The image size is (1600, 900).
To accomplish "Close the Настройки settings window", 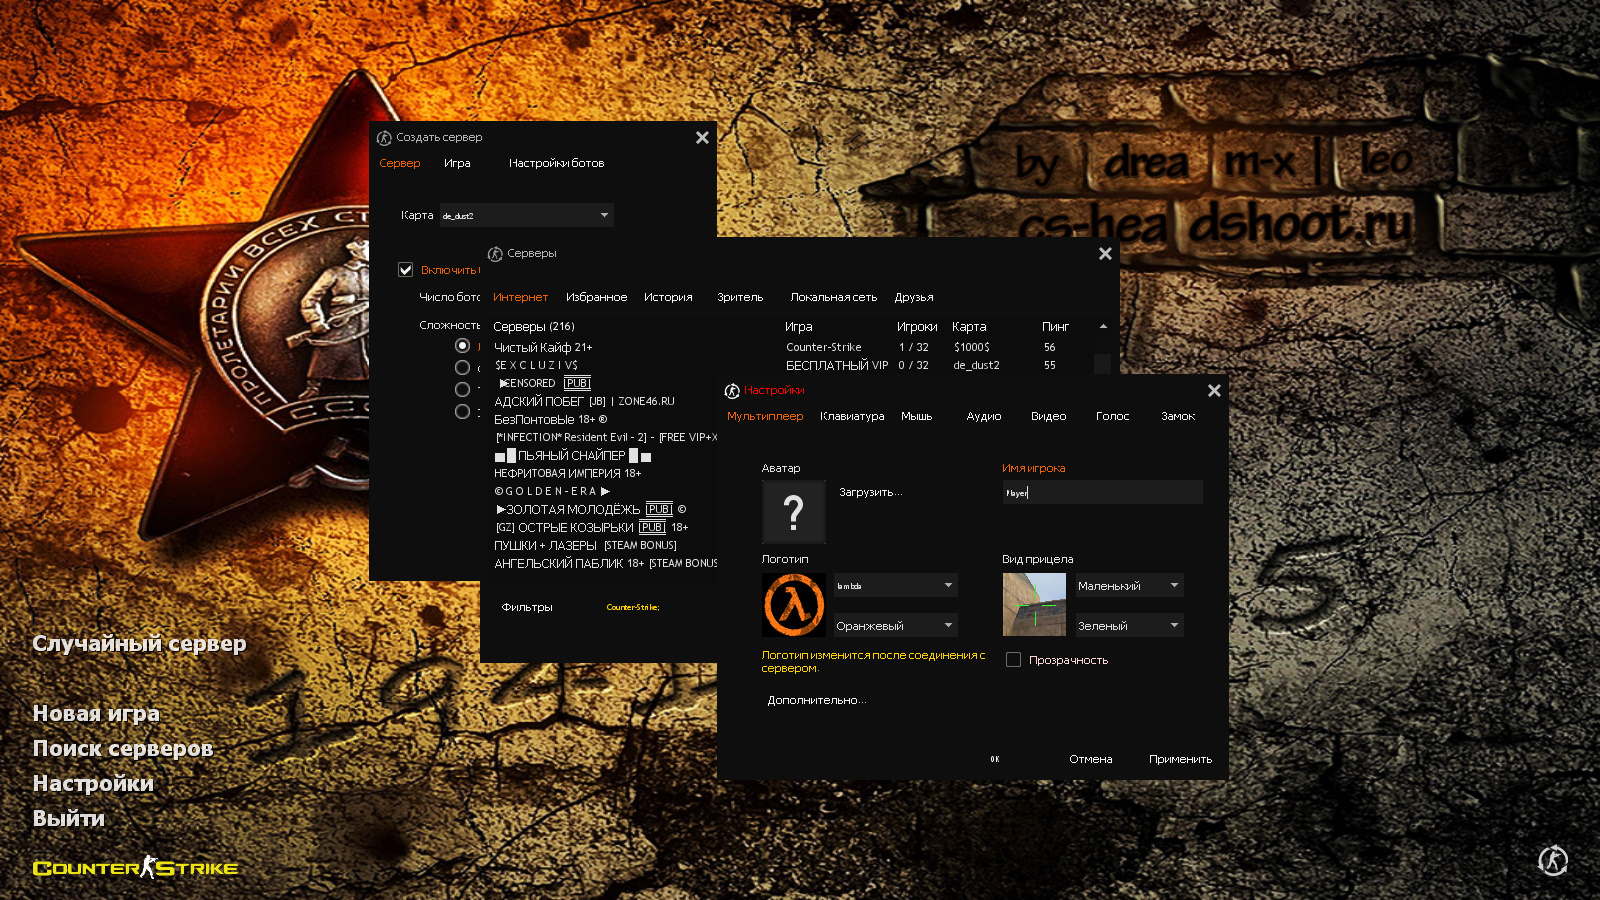I will coord(1214,391).
